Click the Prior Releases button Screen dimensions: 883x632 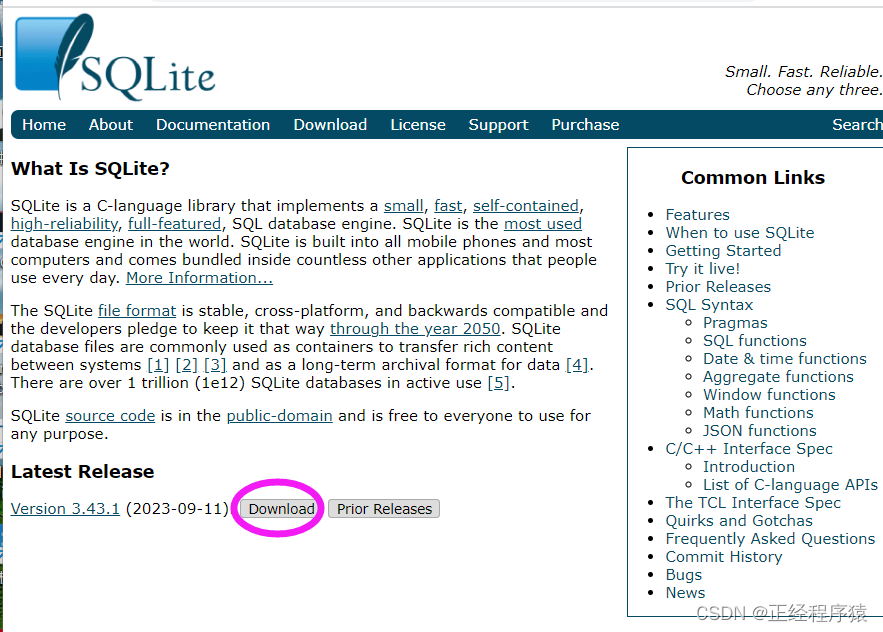pos(384,509)
